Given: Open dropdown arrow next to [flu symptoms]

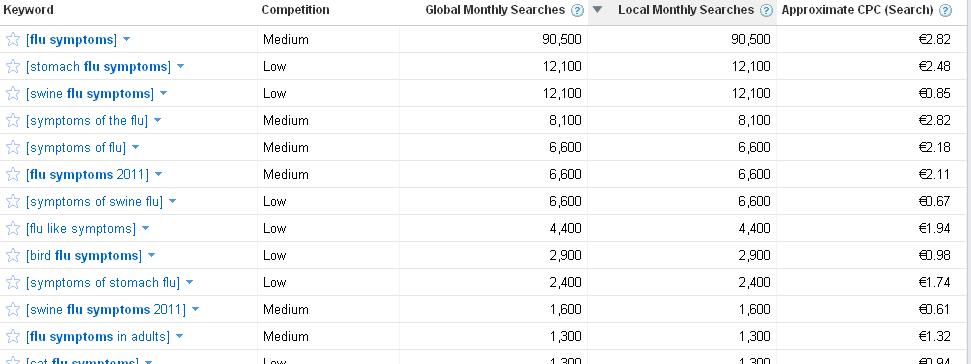Looking at the screenshot, I should pyautogui.click(x=126, y=40).
